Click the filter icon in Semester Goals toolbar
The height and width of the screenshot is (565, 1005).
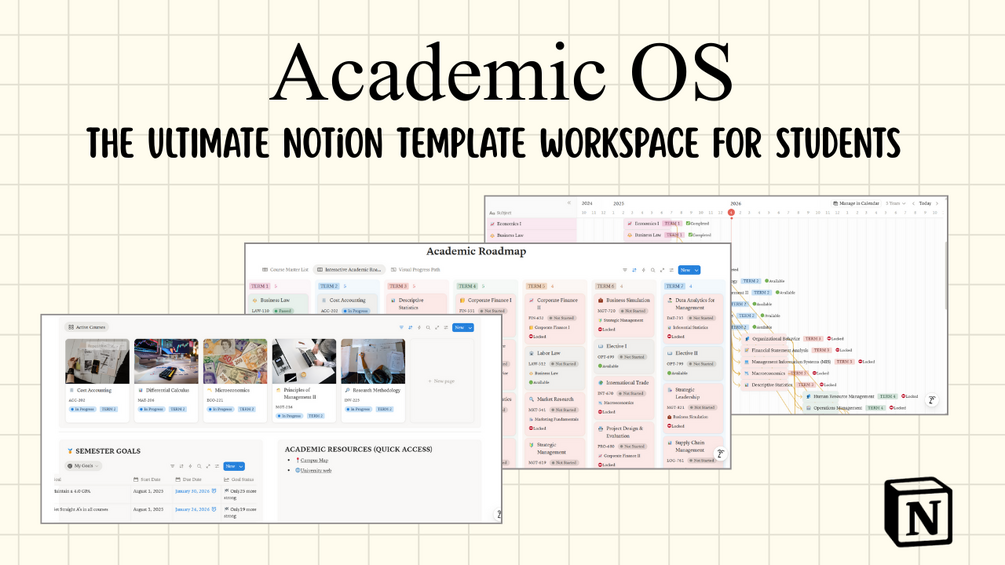pyautogui.click(x=172, y=466)
